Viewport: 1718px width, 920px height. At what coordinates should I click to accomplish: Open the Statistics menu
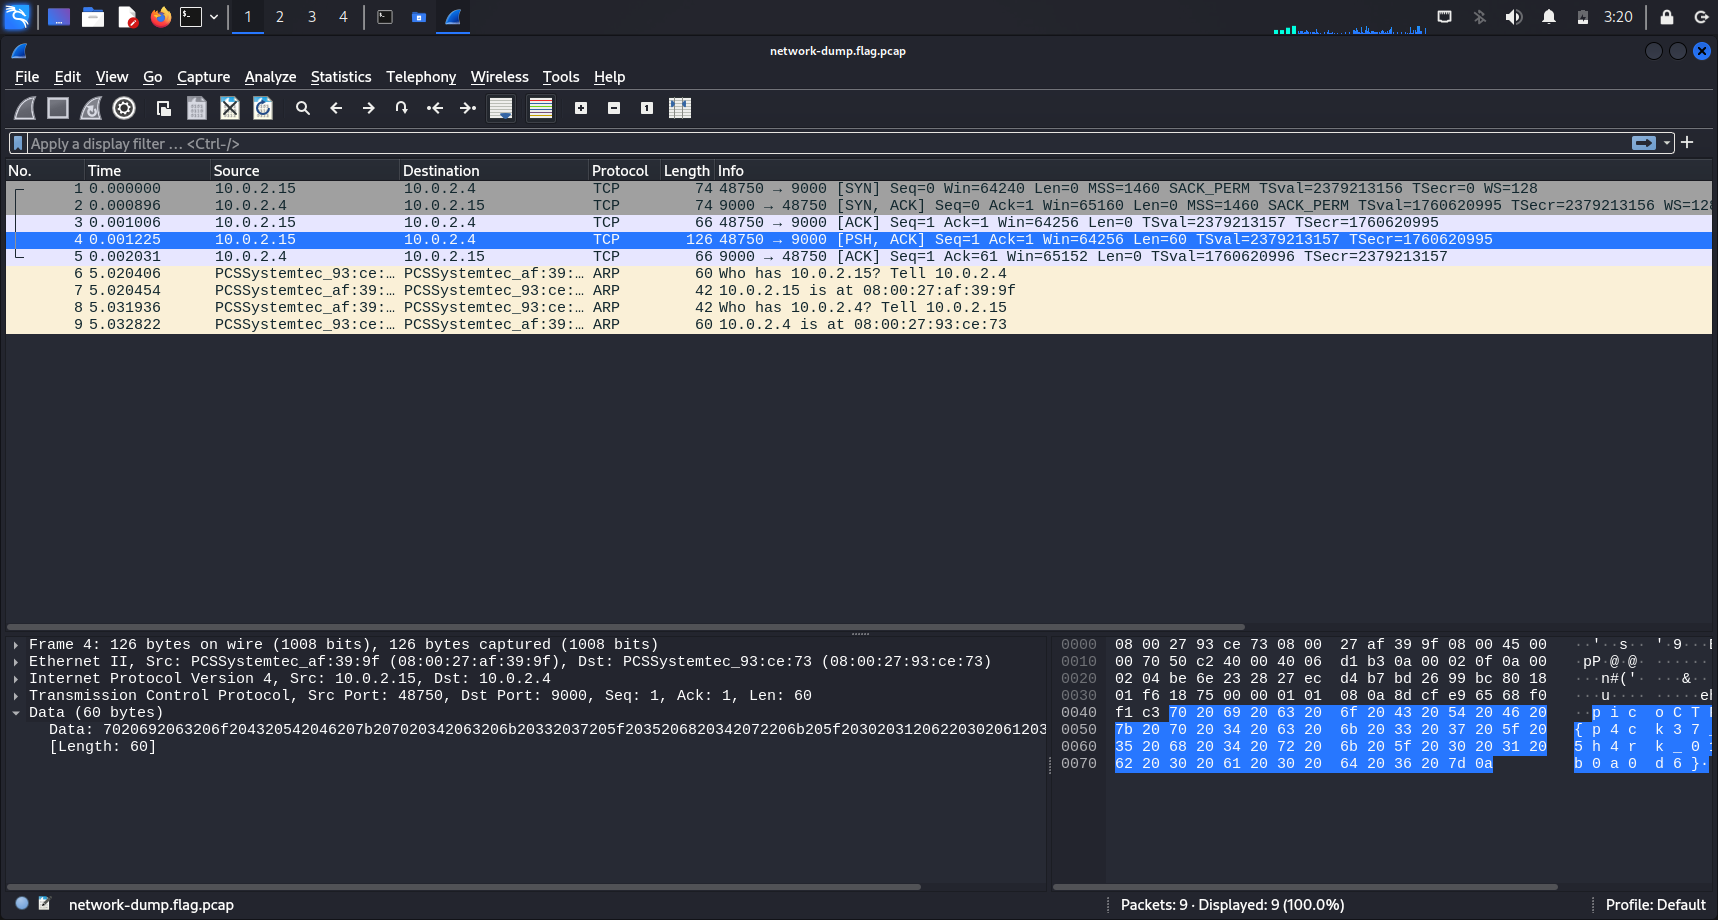point(340,77)
